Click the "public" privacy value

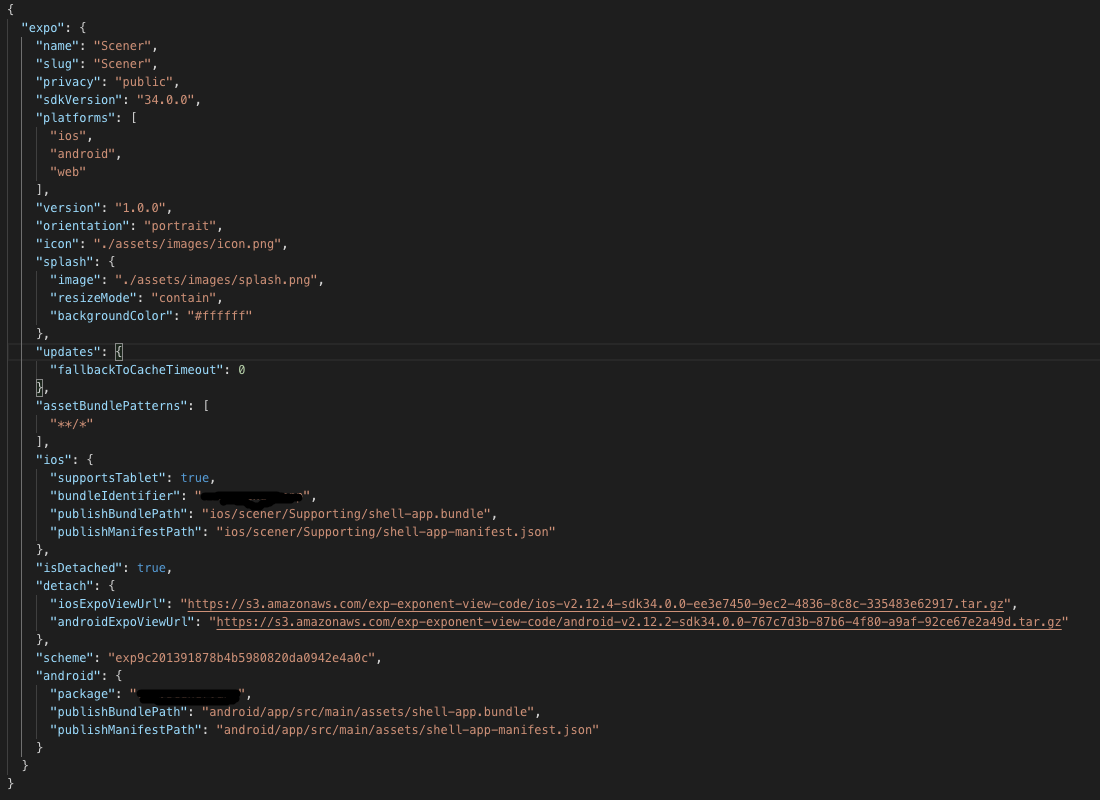coord(141,81)
